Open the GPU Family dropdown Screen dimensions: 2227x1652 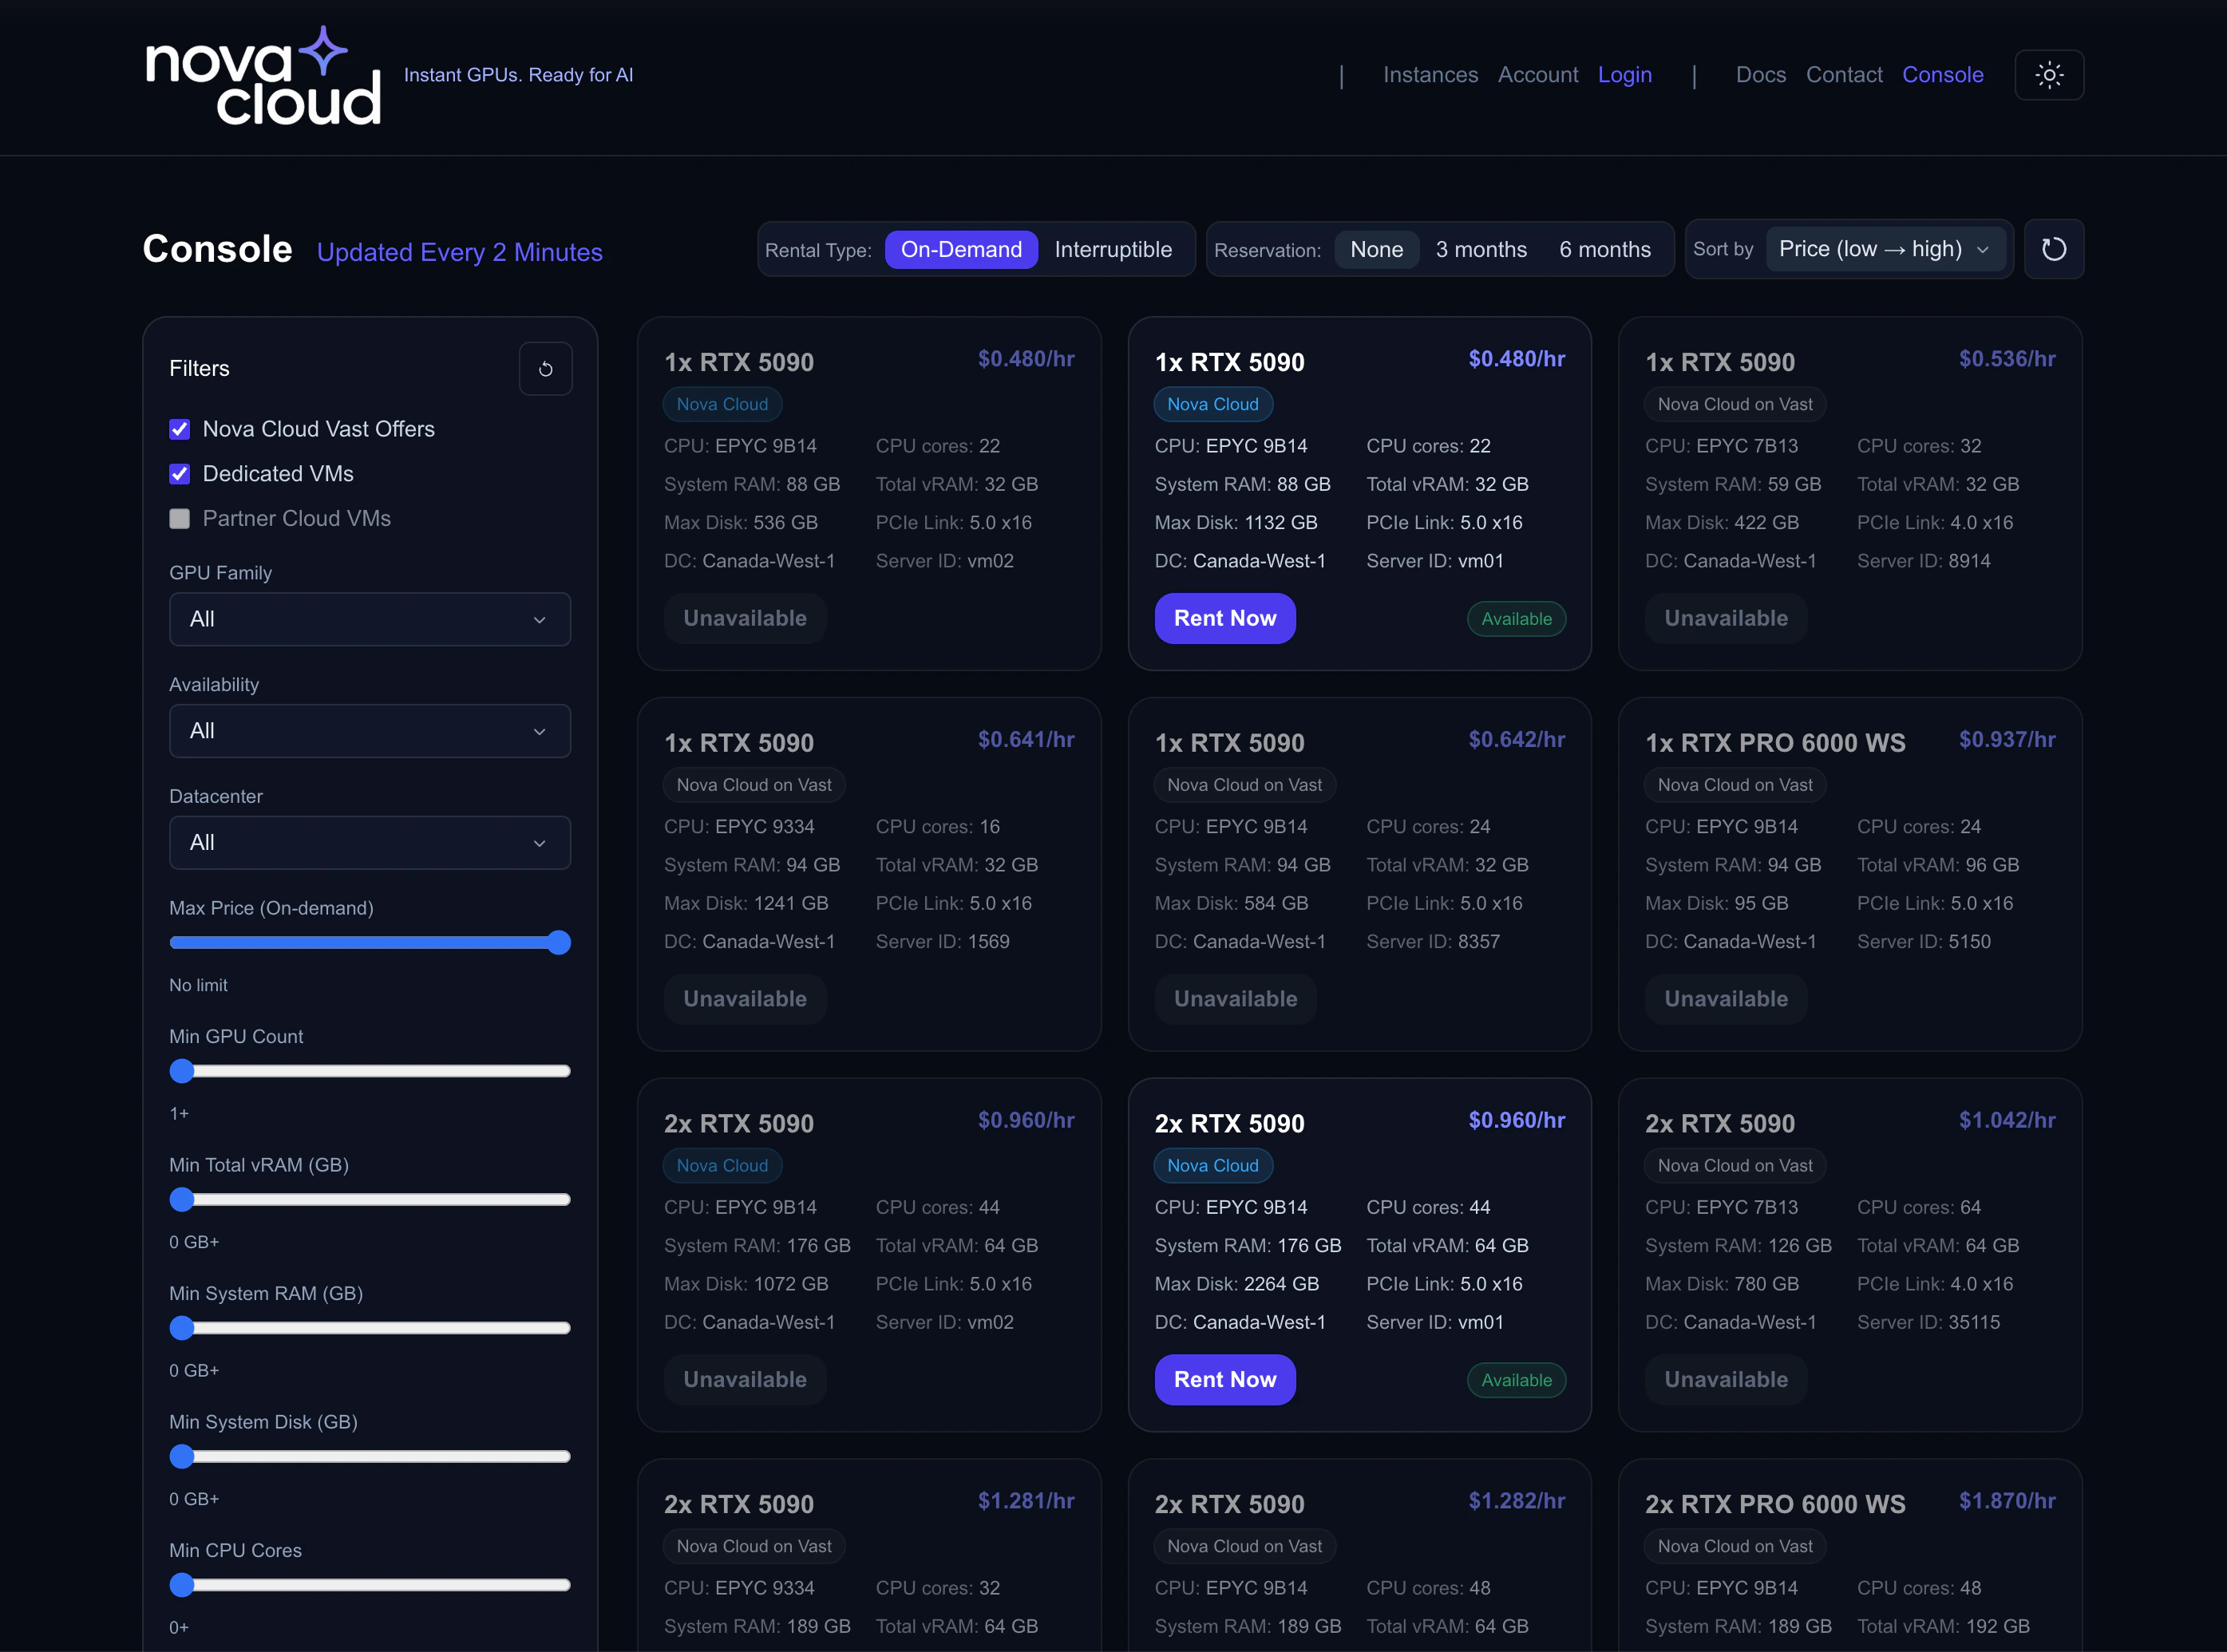(370, 619)
